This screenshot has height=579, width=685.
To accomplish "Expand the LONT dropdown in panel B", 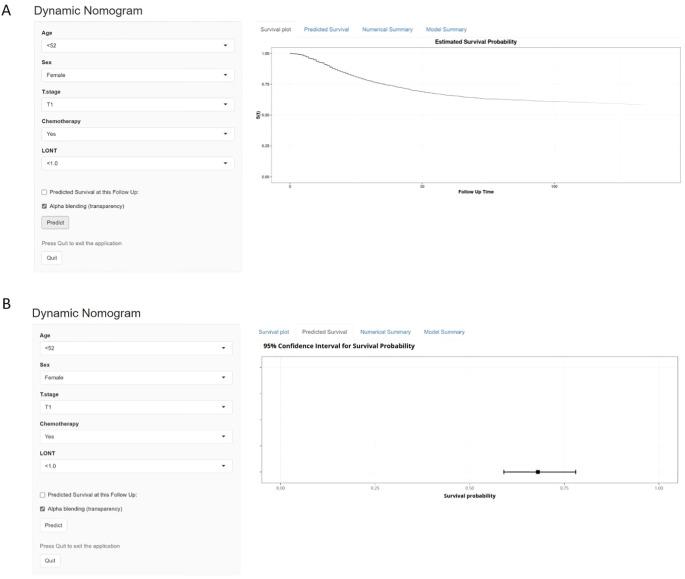I will pyautogui.click(x=136, y=466).
